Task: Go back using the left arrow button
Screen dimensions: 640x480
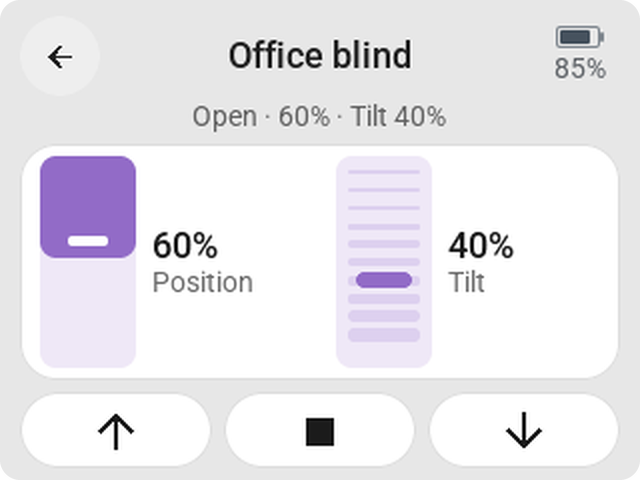Action: coord(60,56)
